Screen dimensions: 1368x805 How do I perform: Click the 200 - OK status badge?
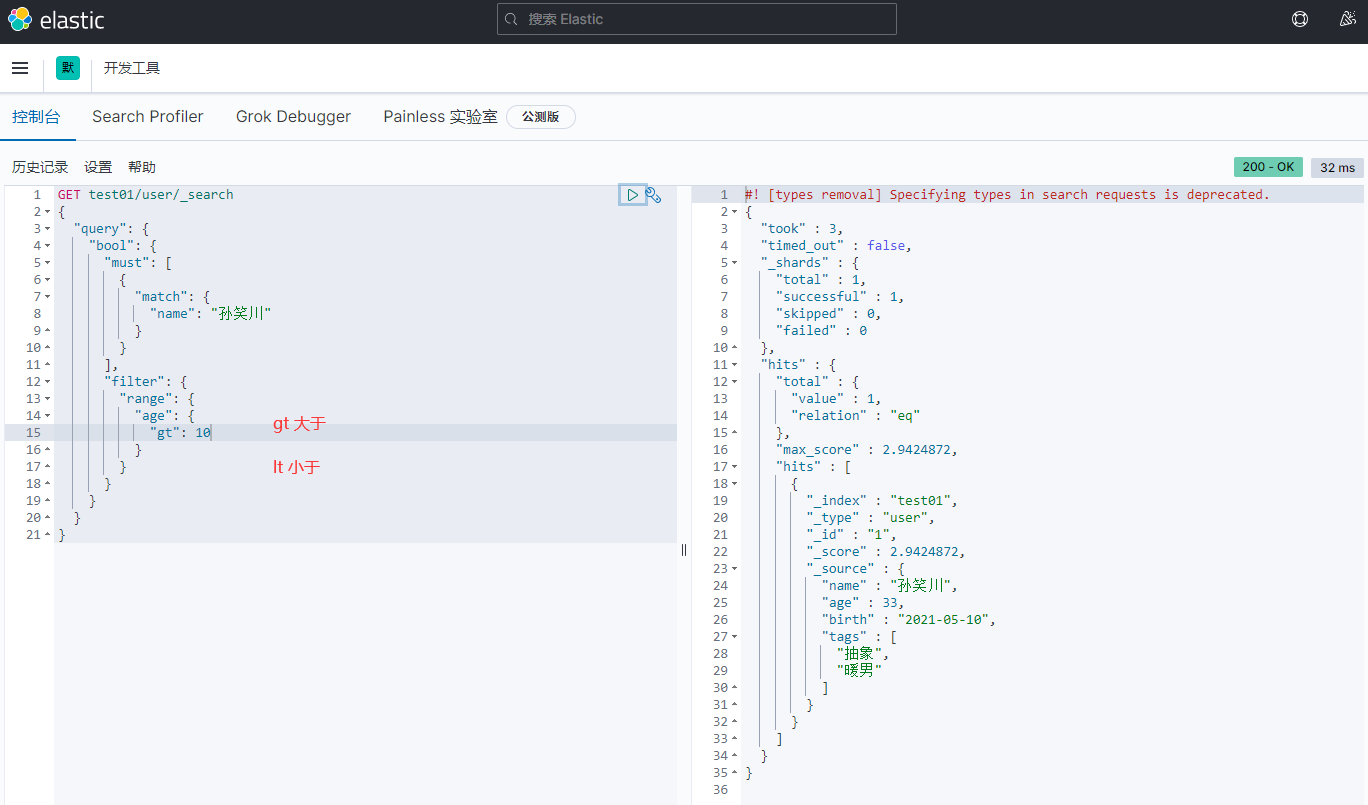coord(1268,167)
